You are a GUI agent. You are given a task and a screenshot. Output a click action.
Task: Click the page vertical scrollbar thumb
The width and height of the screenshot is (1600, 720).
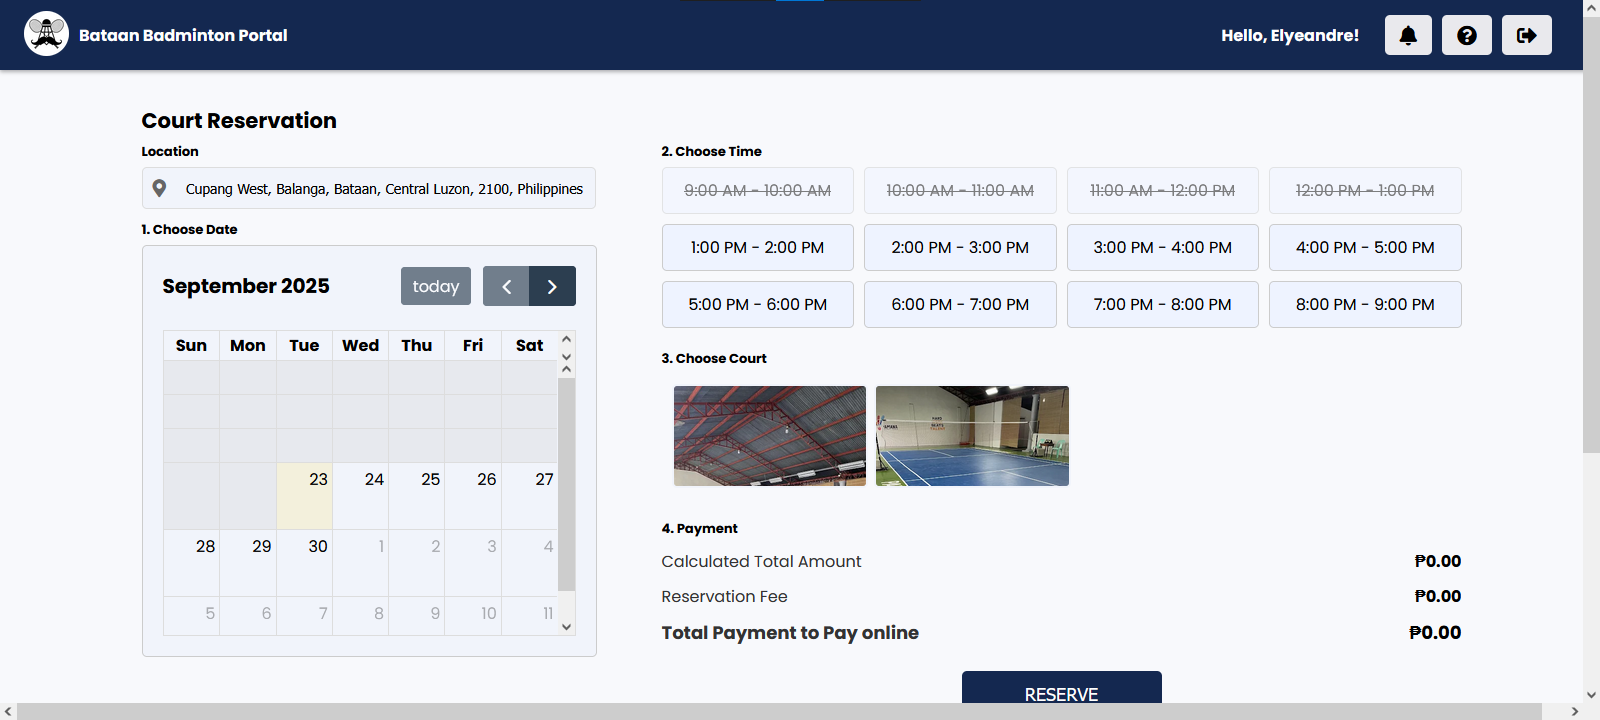[1591, 235]
